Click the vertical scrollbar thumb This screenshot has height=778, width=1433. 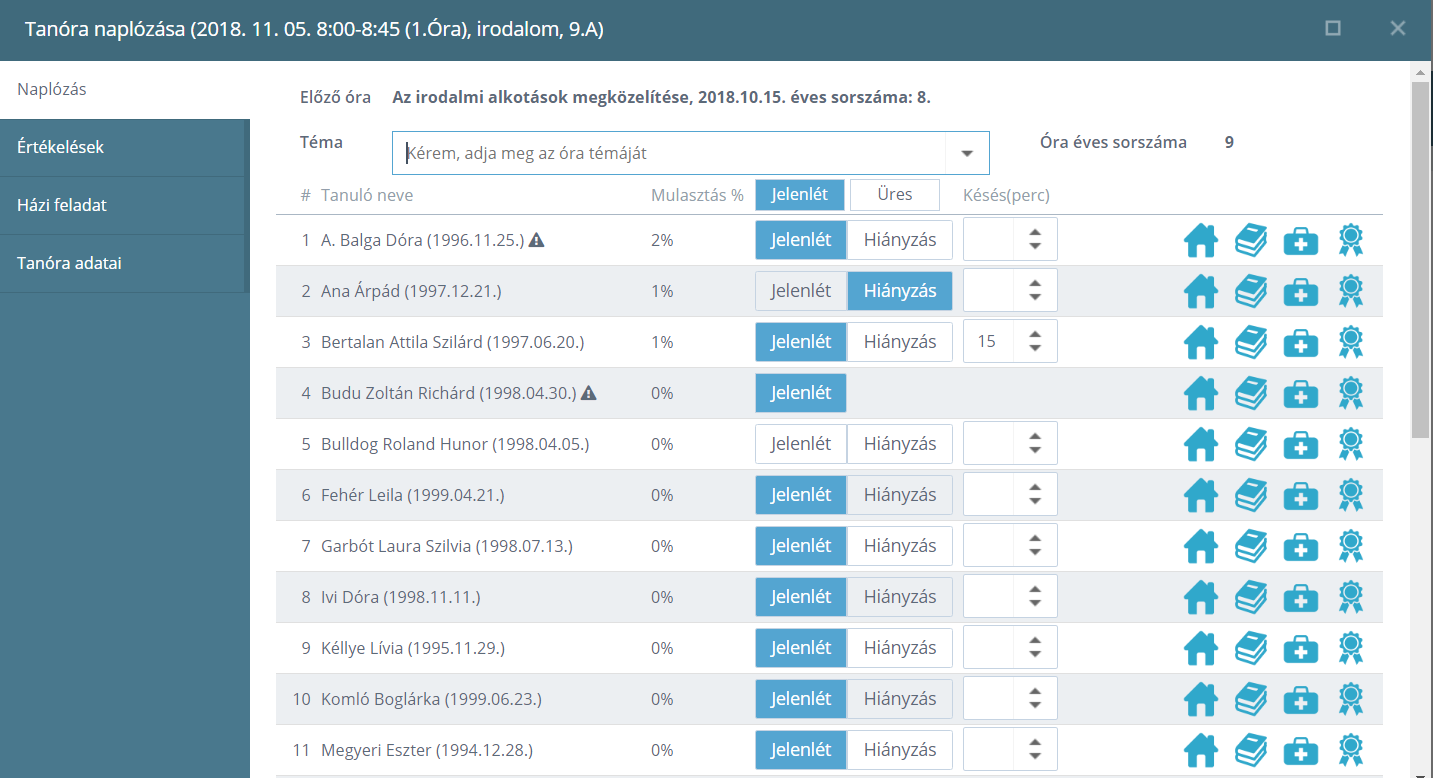pyautogui.click(x=1420, y=260)
